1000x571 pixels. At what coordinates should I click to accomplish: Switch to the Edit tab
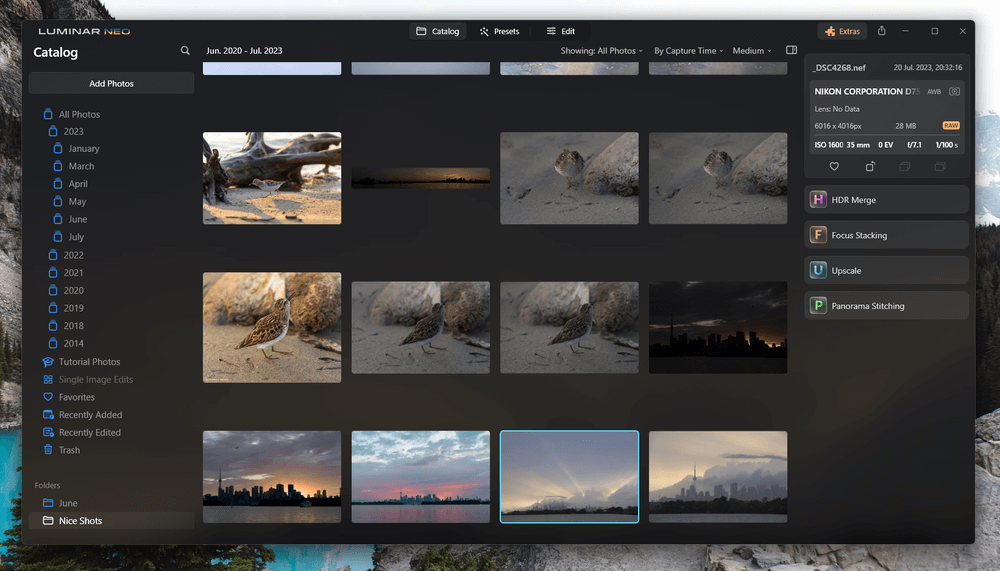(560, 31)
